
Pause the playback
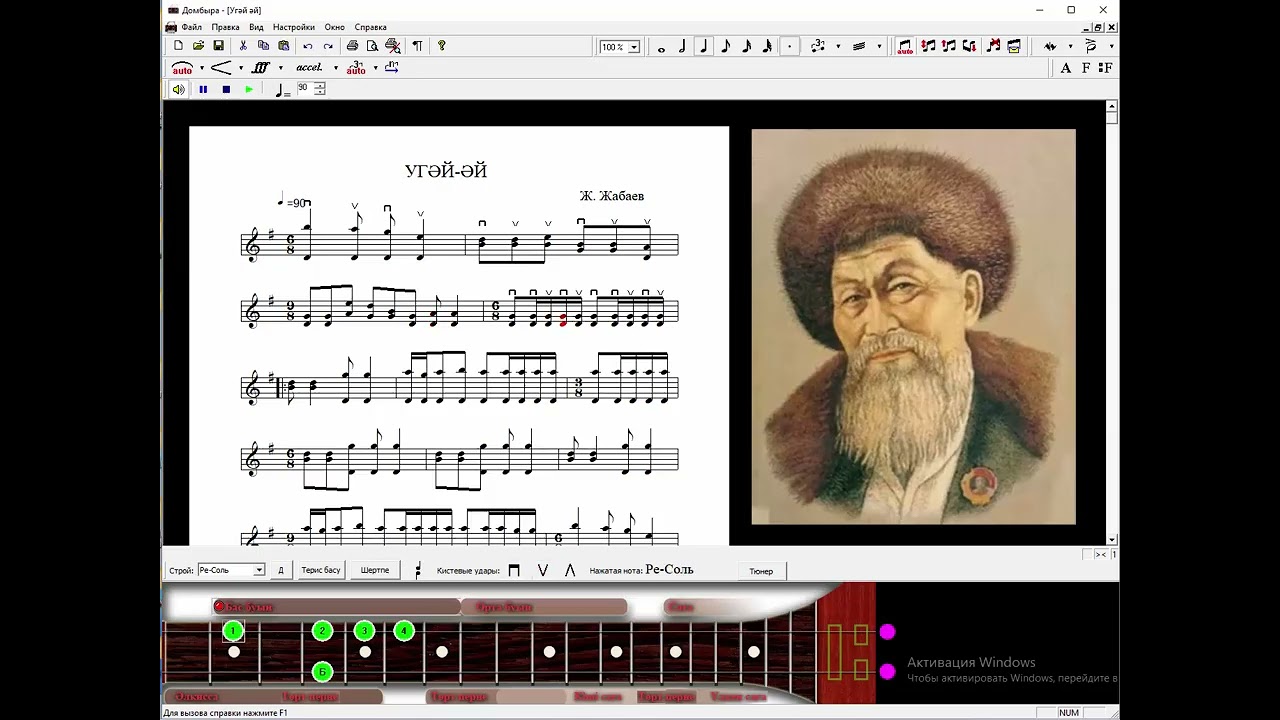click(203, 89)
